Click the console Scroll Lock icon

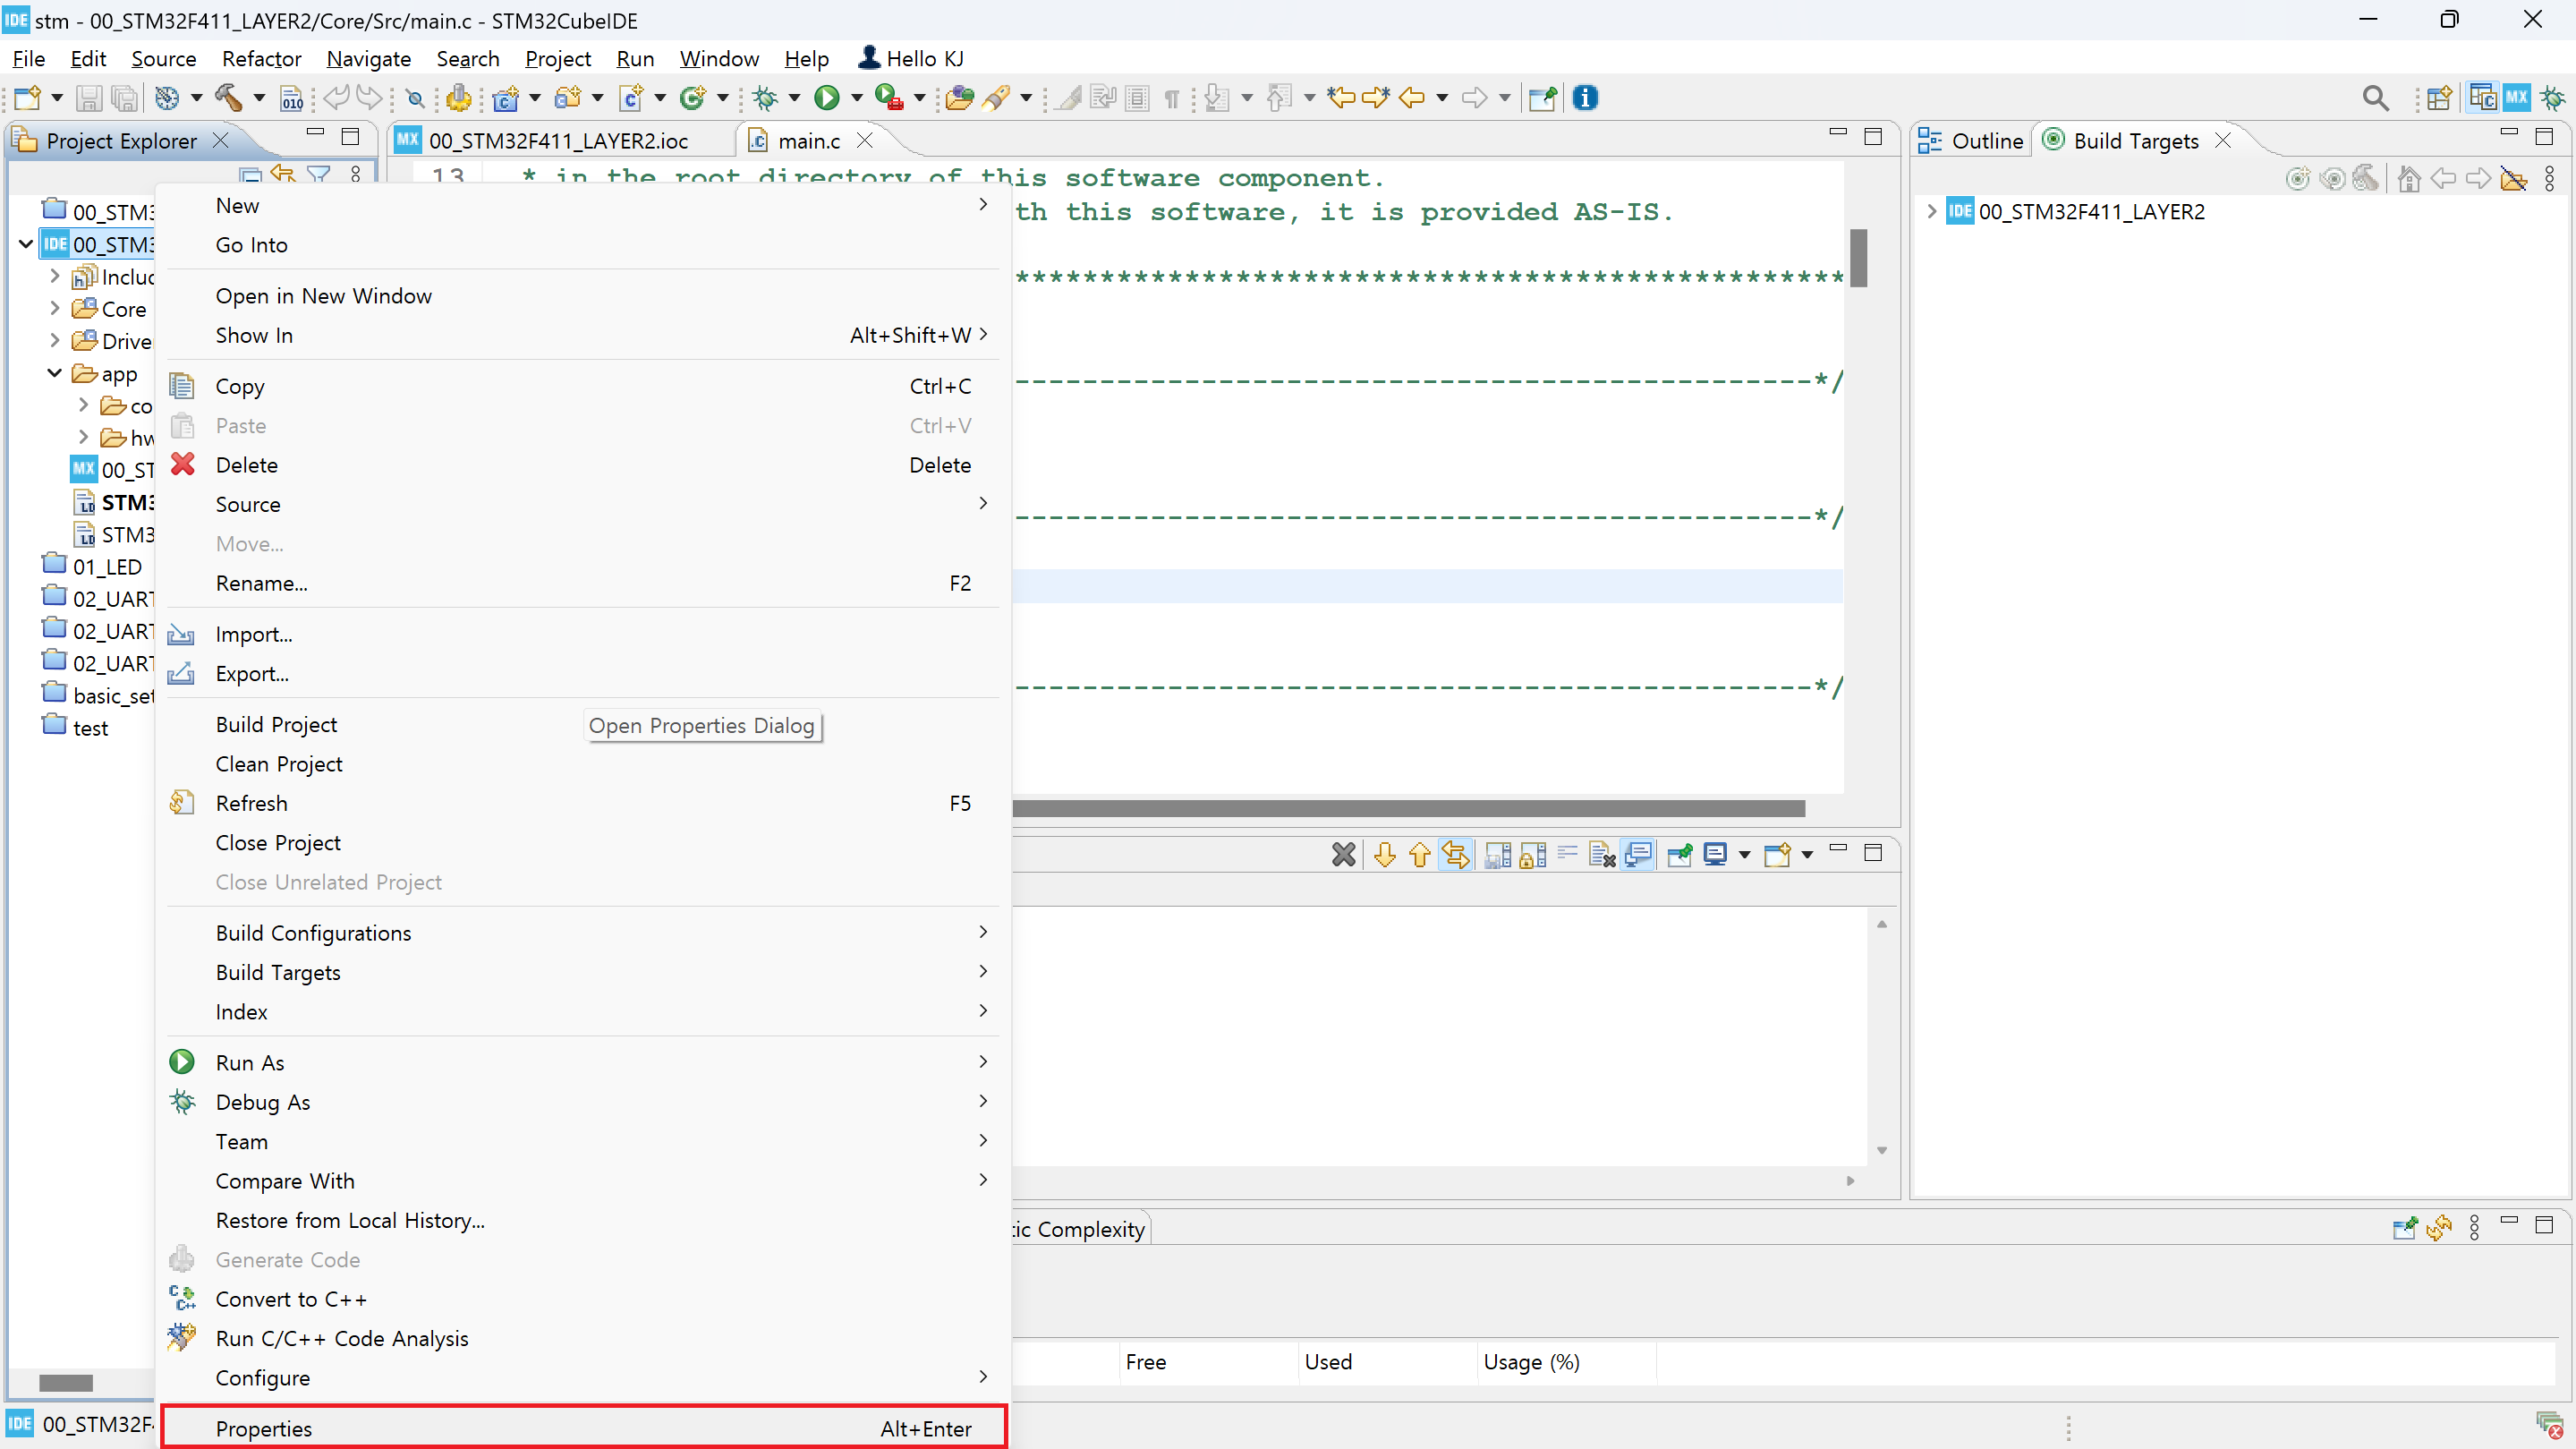click(1532, 854)
